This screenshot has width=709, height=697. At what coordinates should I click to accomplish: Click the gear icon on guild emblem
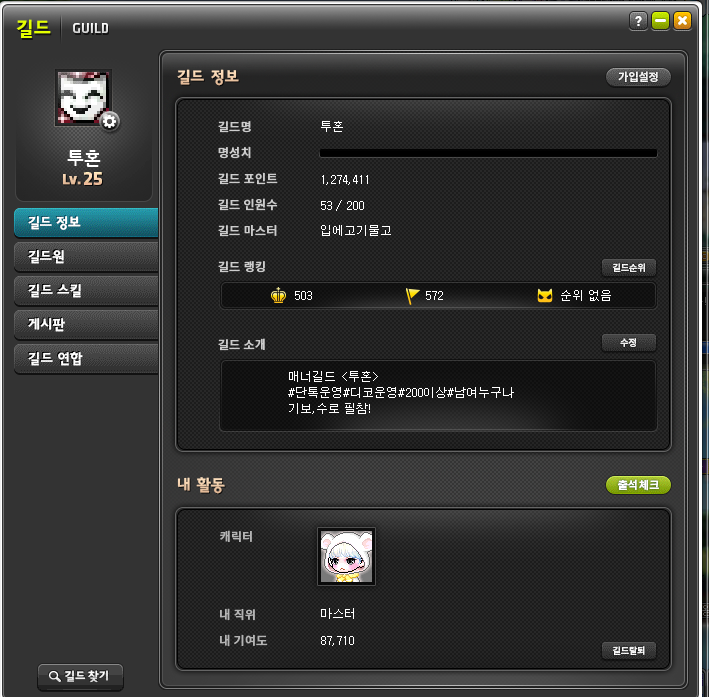click(109, 121)
